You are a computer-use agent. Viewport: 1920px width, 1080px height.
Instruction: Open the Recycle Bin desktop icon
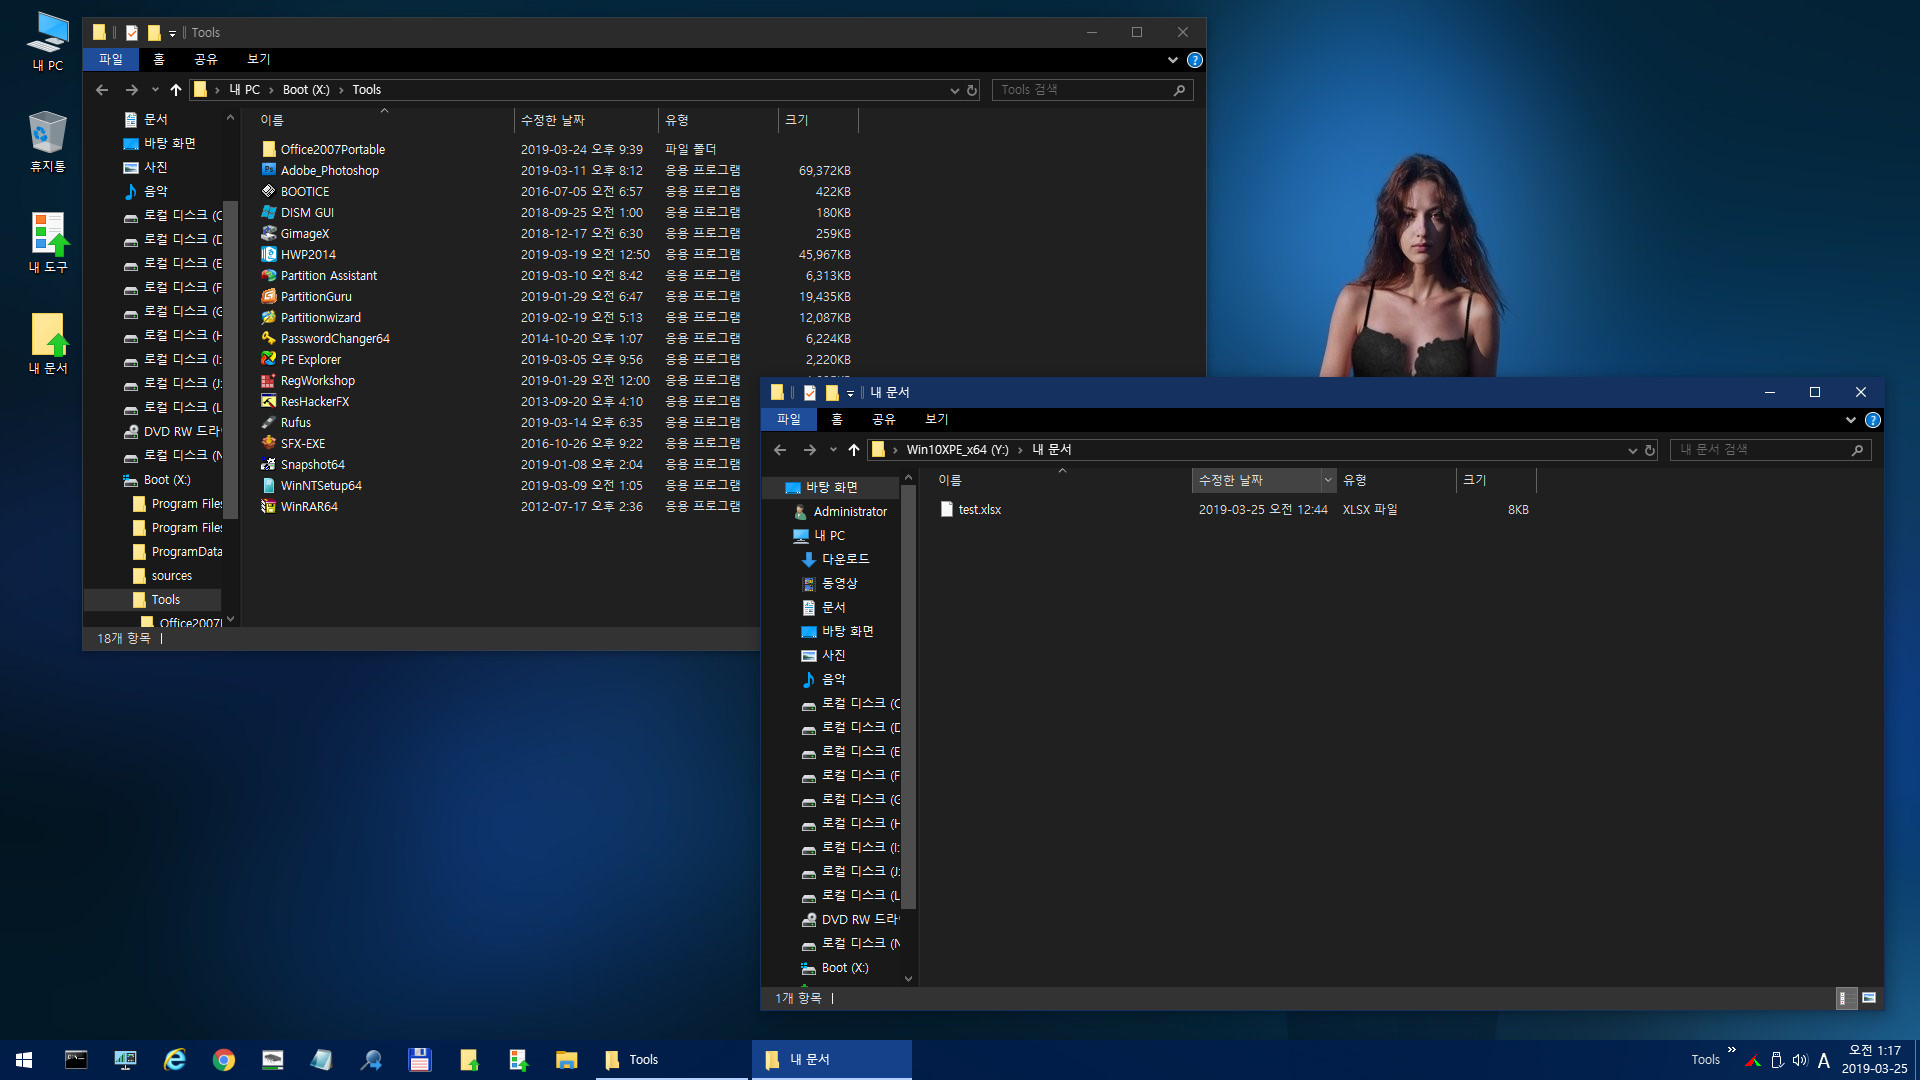tap(47, 141)
